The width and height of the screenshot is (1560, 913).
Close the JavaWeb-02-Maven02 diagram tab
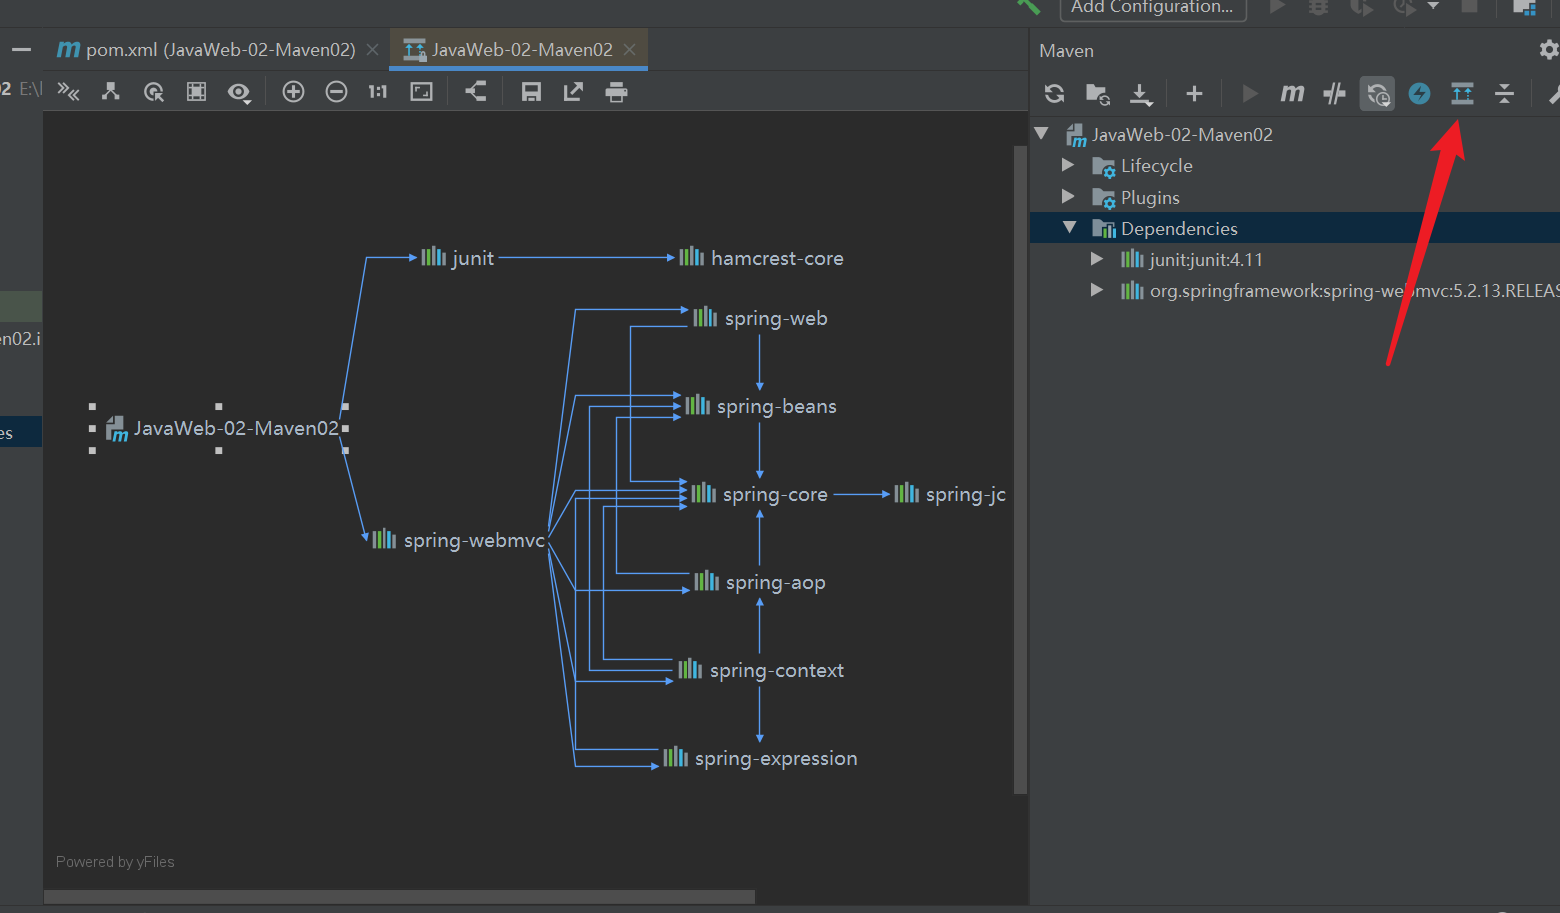click(x=629, y=49)
